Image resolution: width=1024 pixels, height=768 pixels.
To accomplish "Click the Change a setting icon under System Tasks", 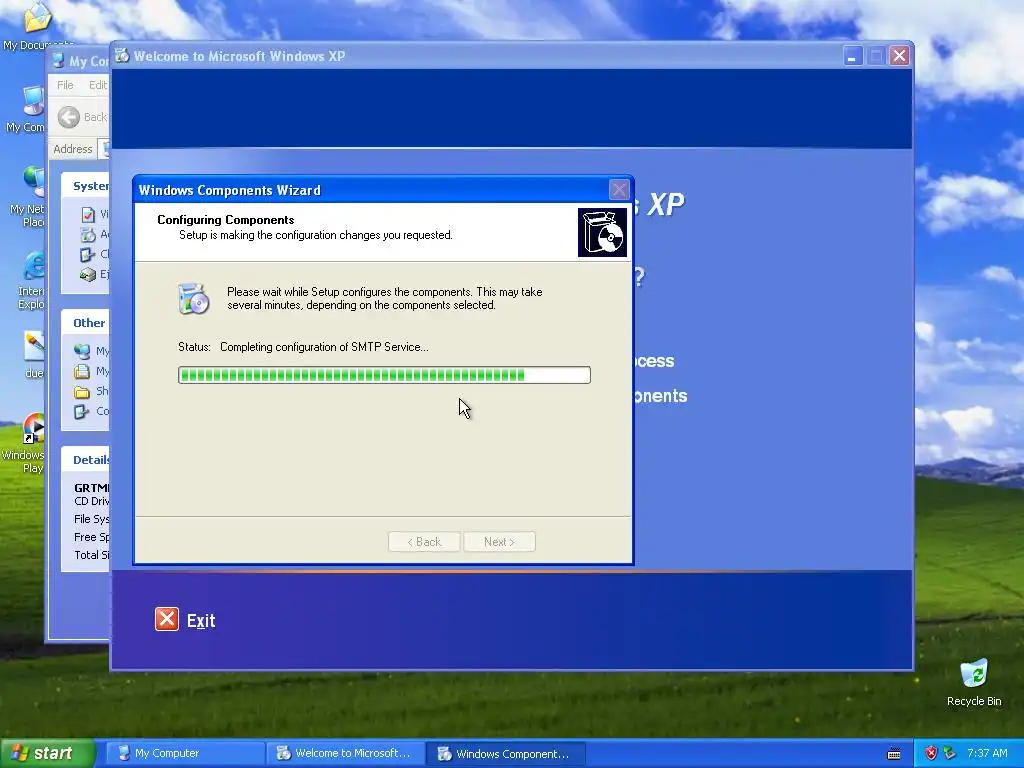I will [x=88, y=255].
